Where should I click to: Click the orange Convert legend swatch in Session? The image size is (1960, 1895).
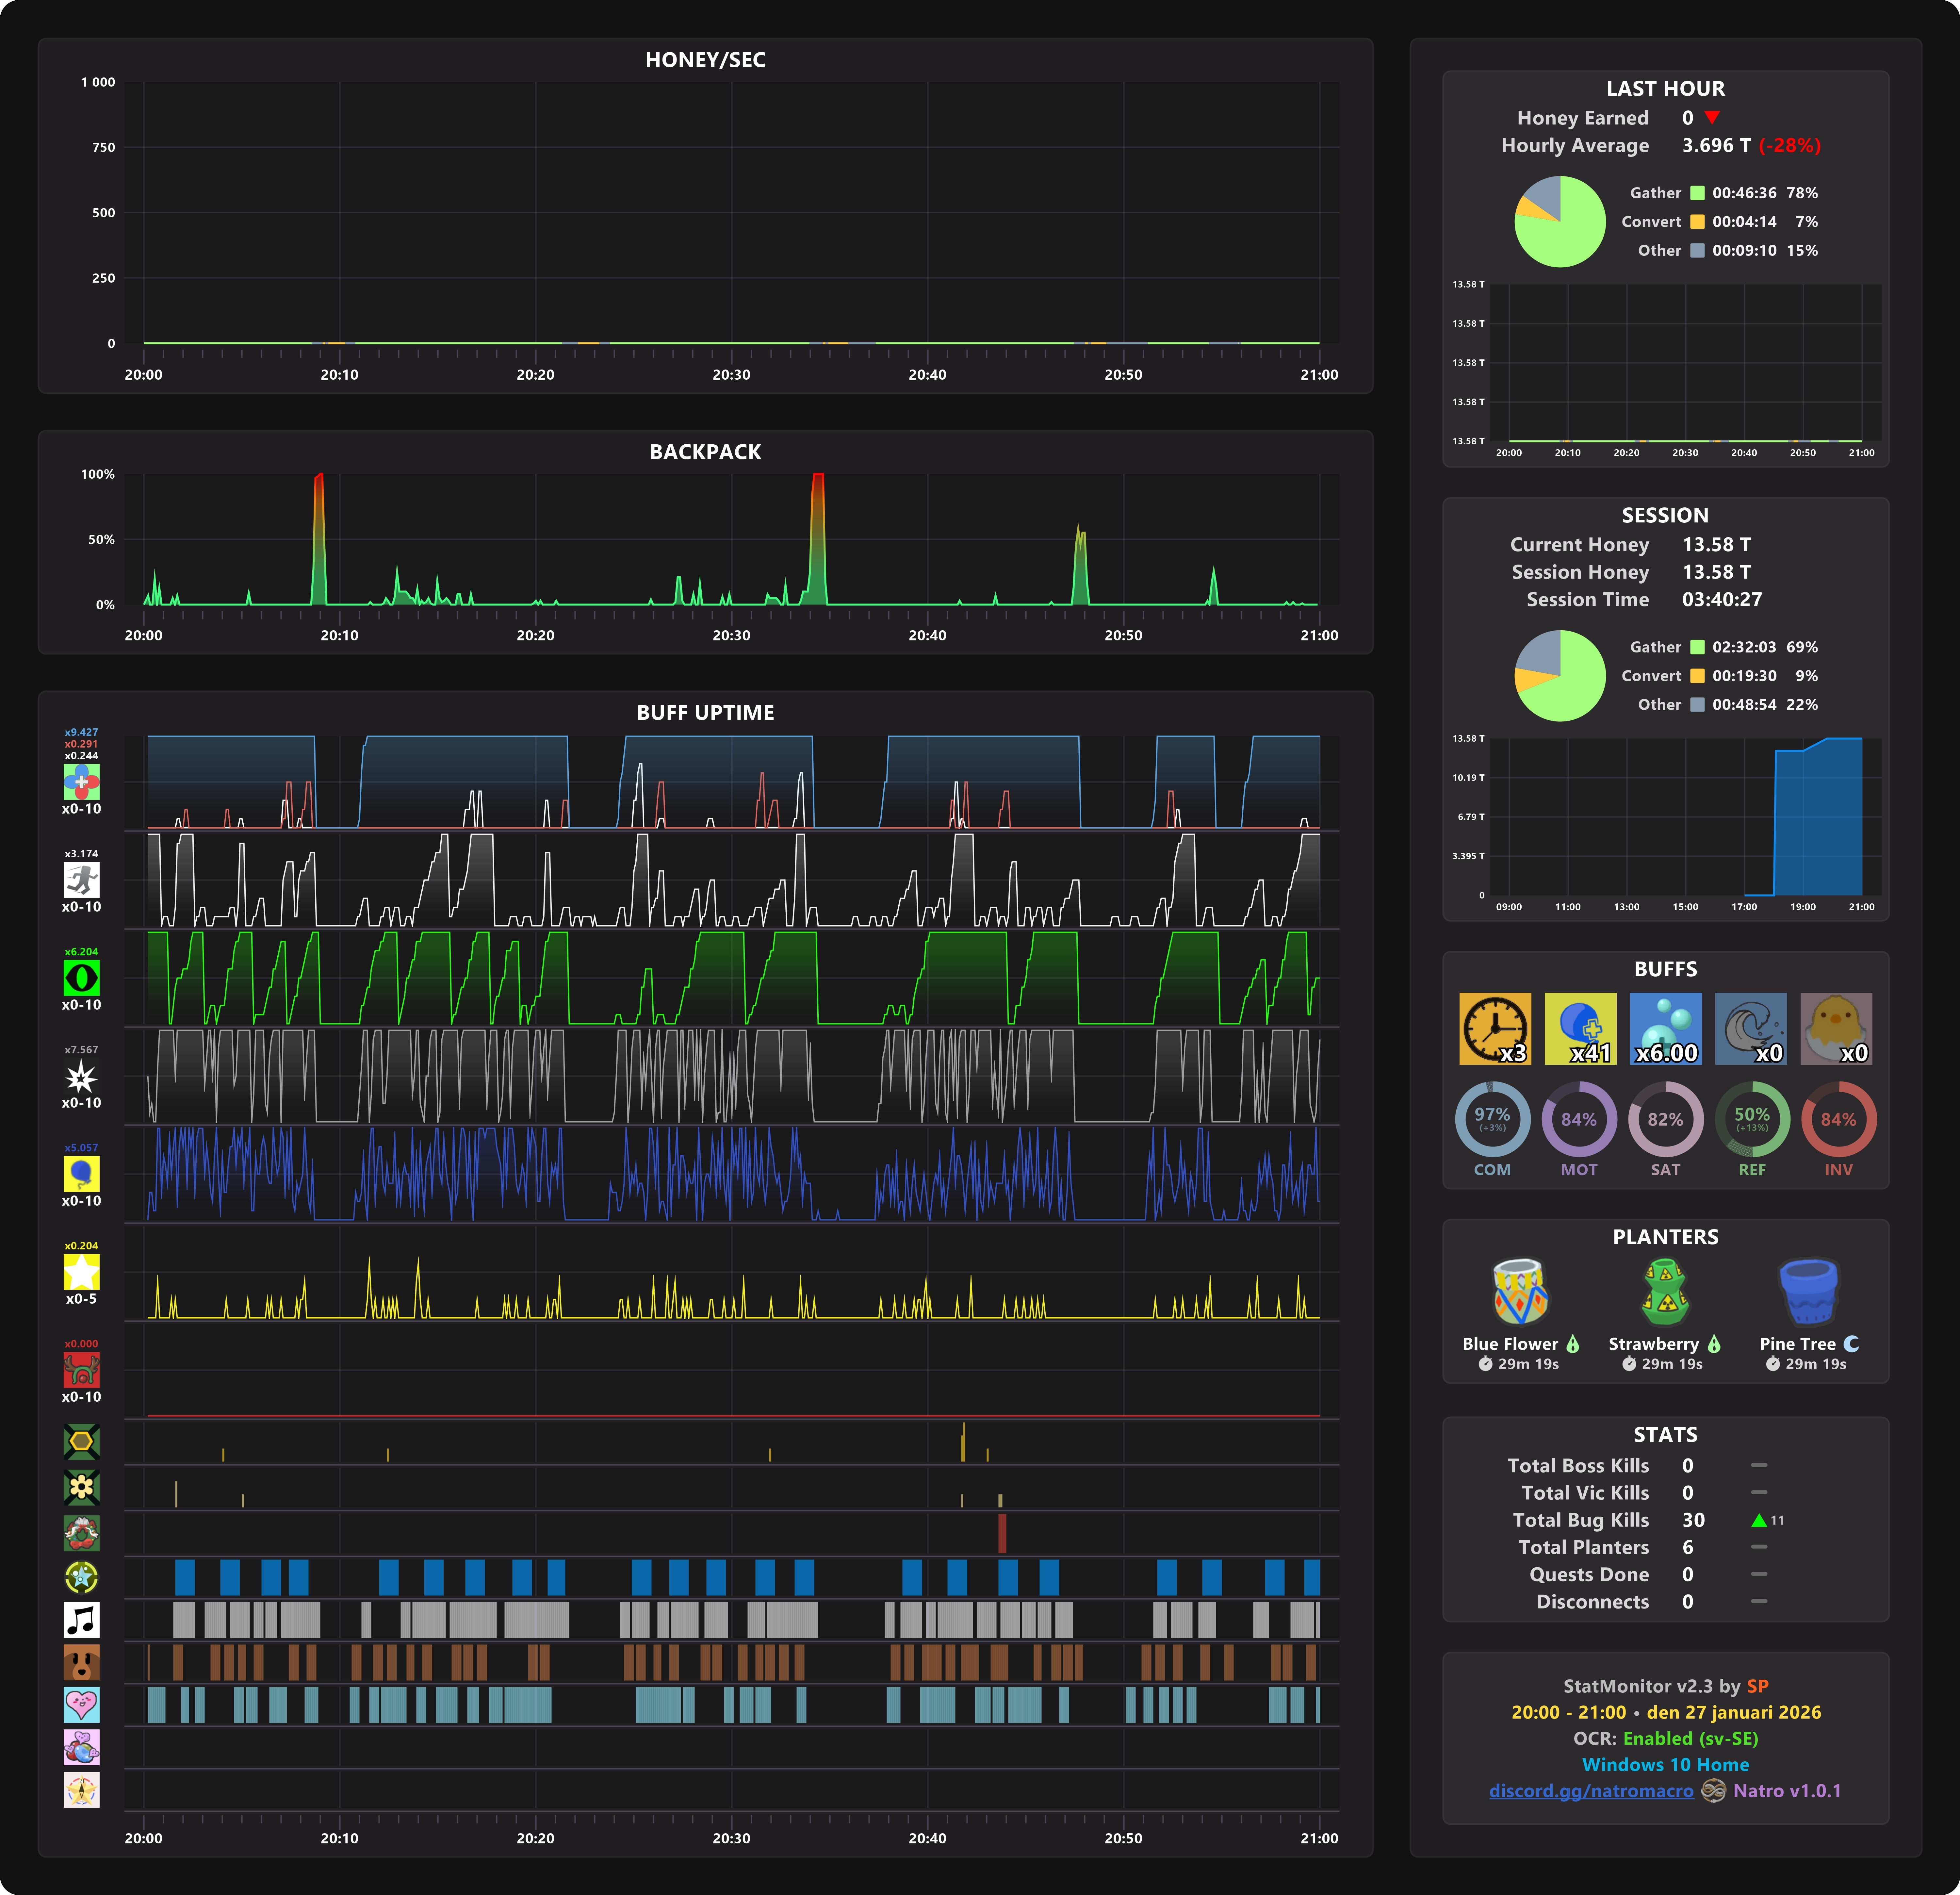coord(1697,676)
